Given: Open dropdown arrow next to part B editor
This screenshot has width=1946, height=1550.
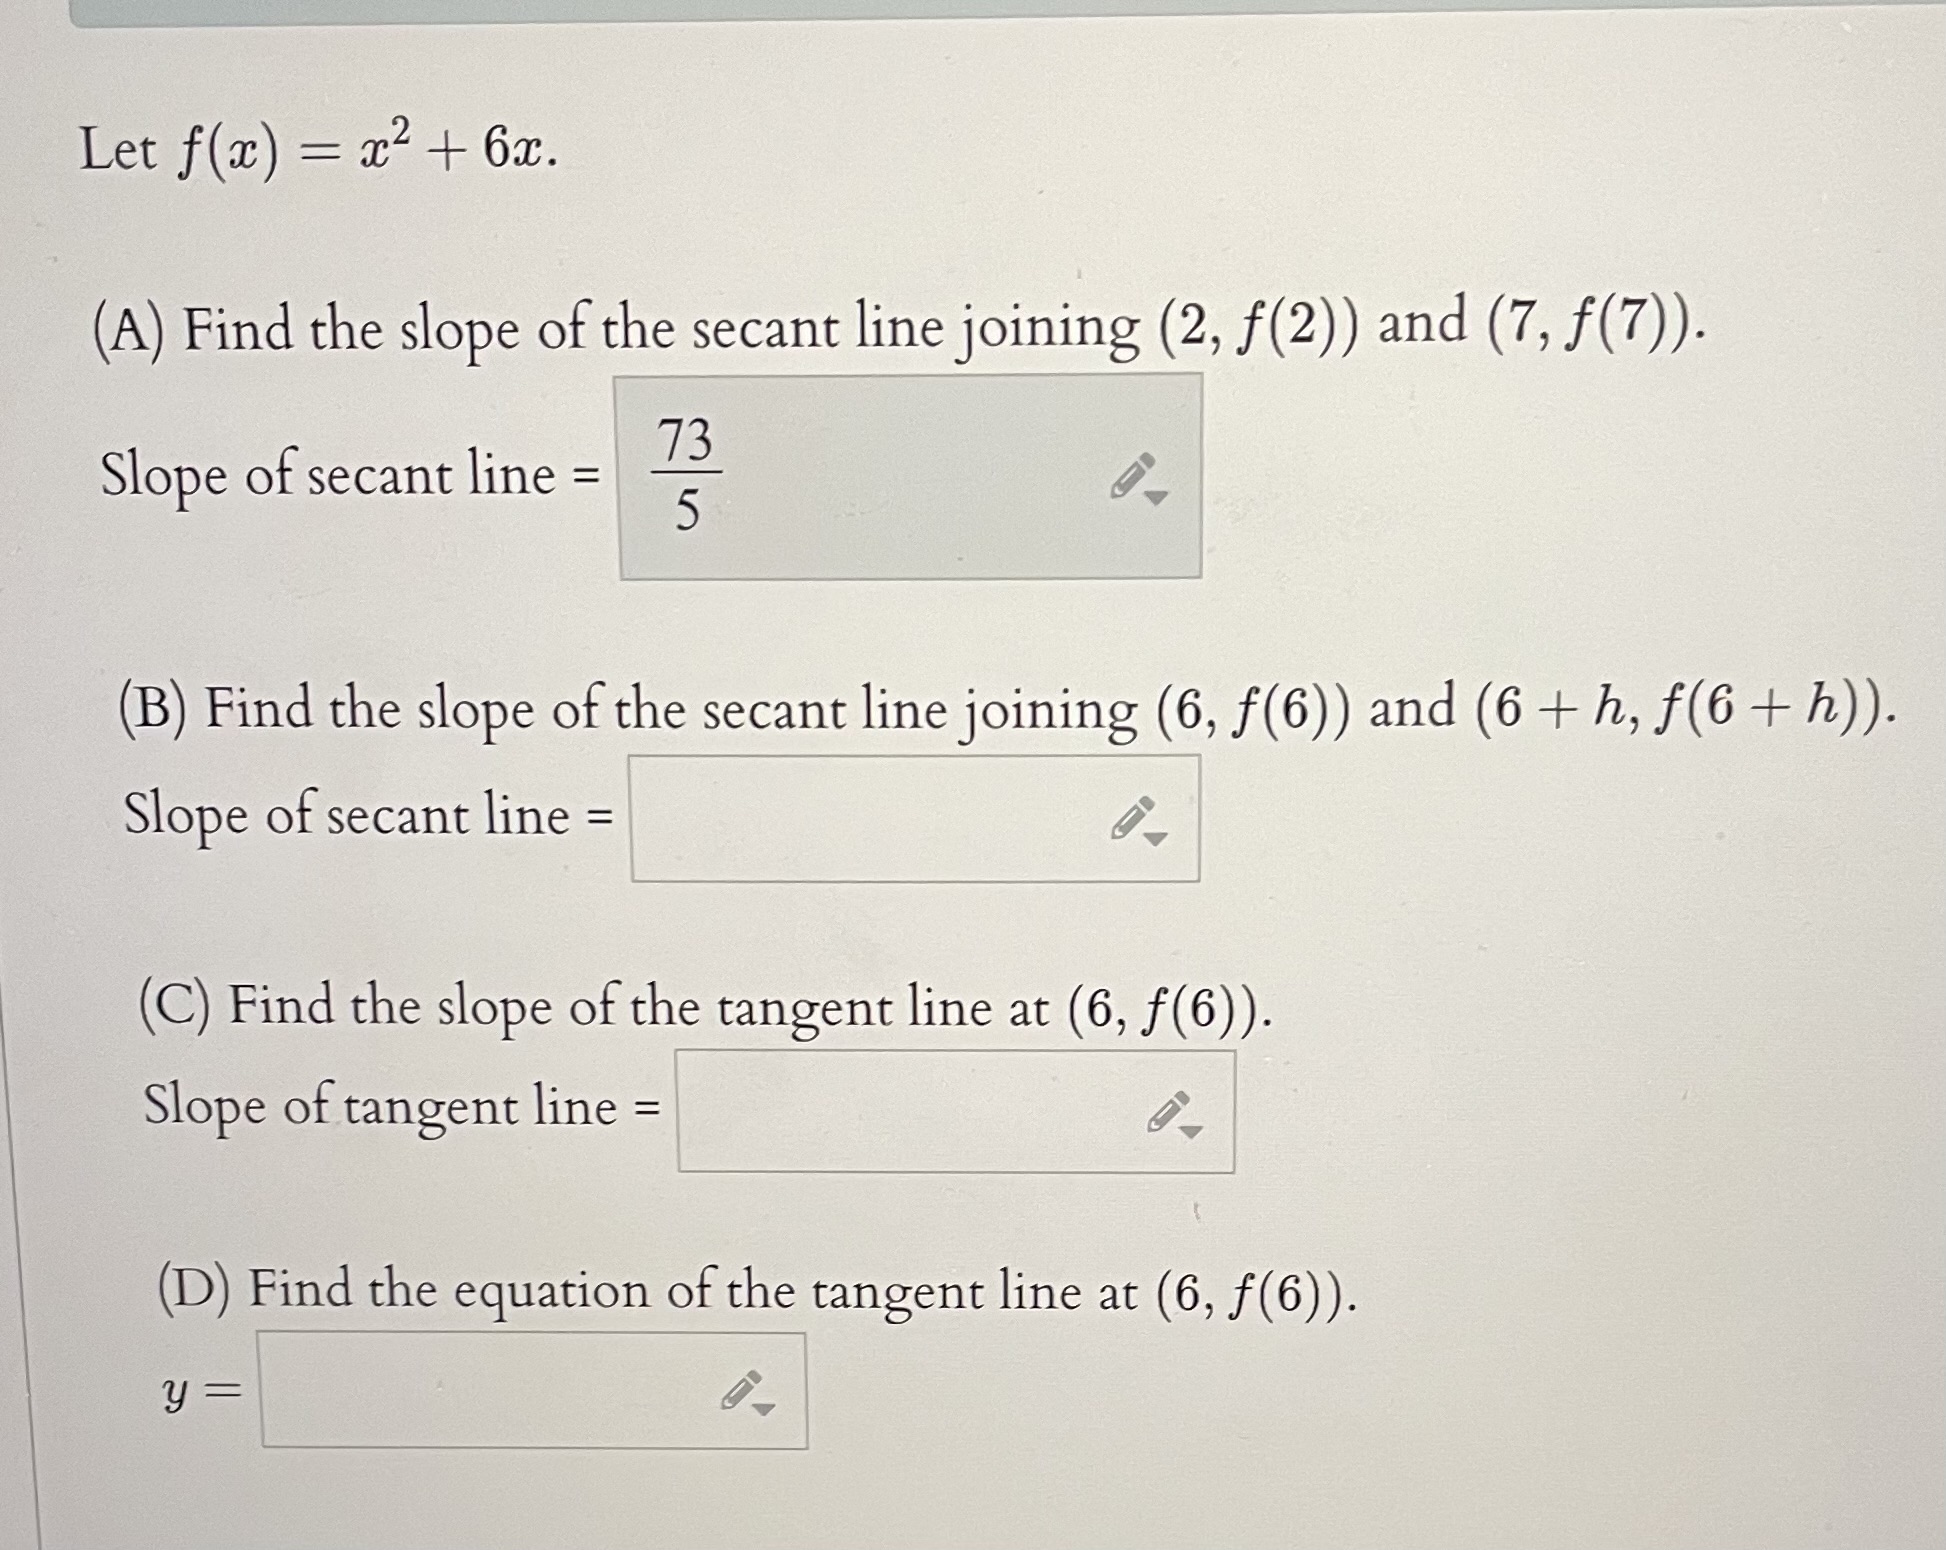Looking at the screenshot, I should 1155,839.
